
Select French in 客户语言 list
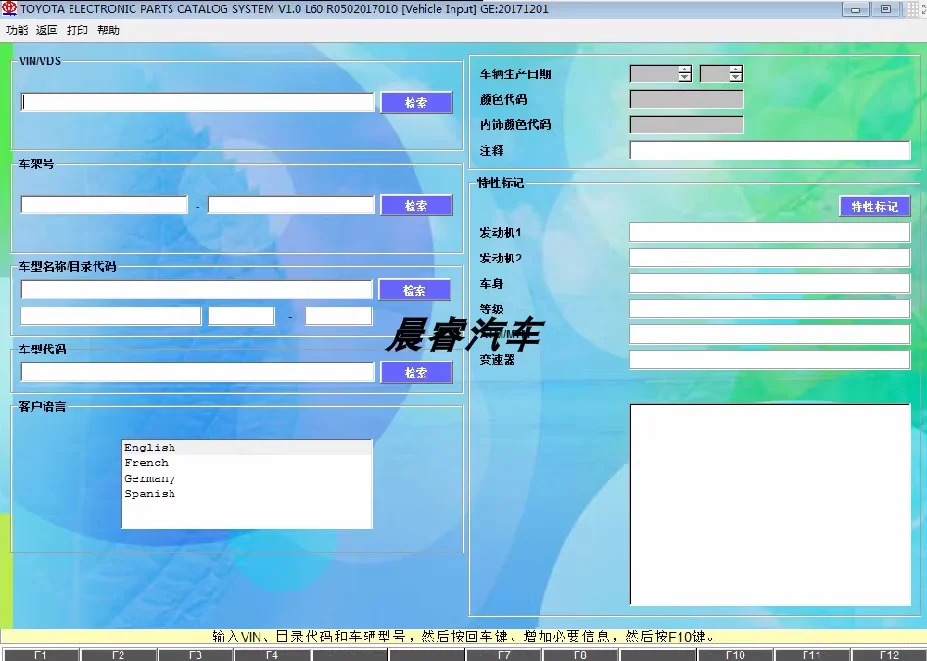pos(247,462)
